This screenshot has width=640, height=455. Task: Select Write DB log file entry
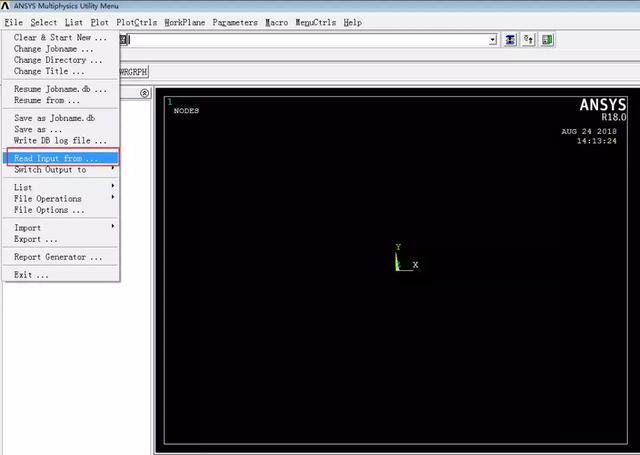pos(60,140)
